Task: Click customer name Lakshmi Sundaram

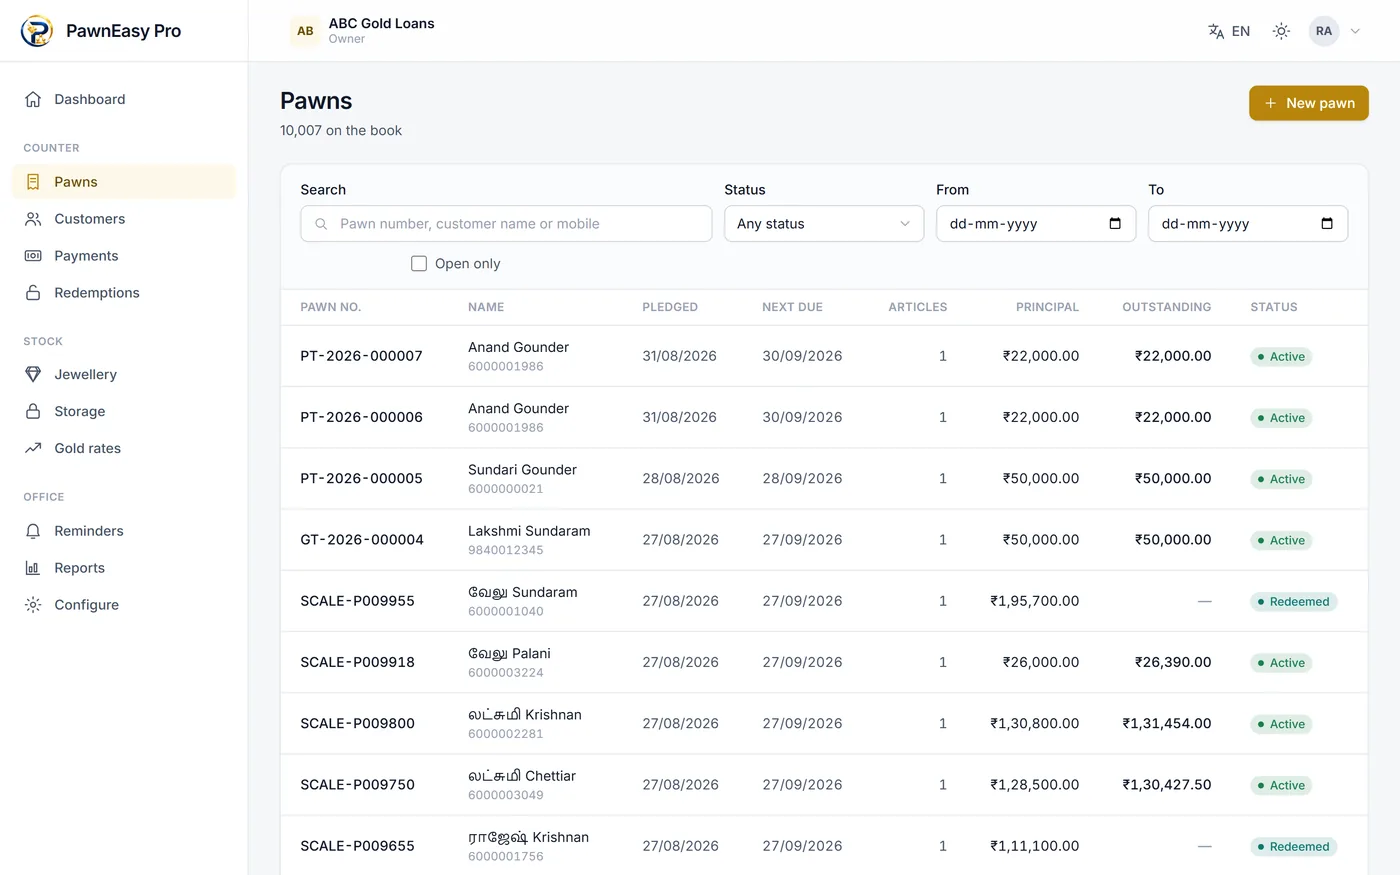Action: 529,531
